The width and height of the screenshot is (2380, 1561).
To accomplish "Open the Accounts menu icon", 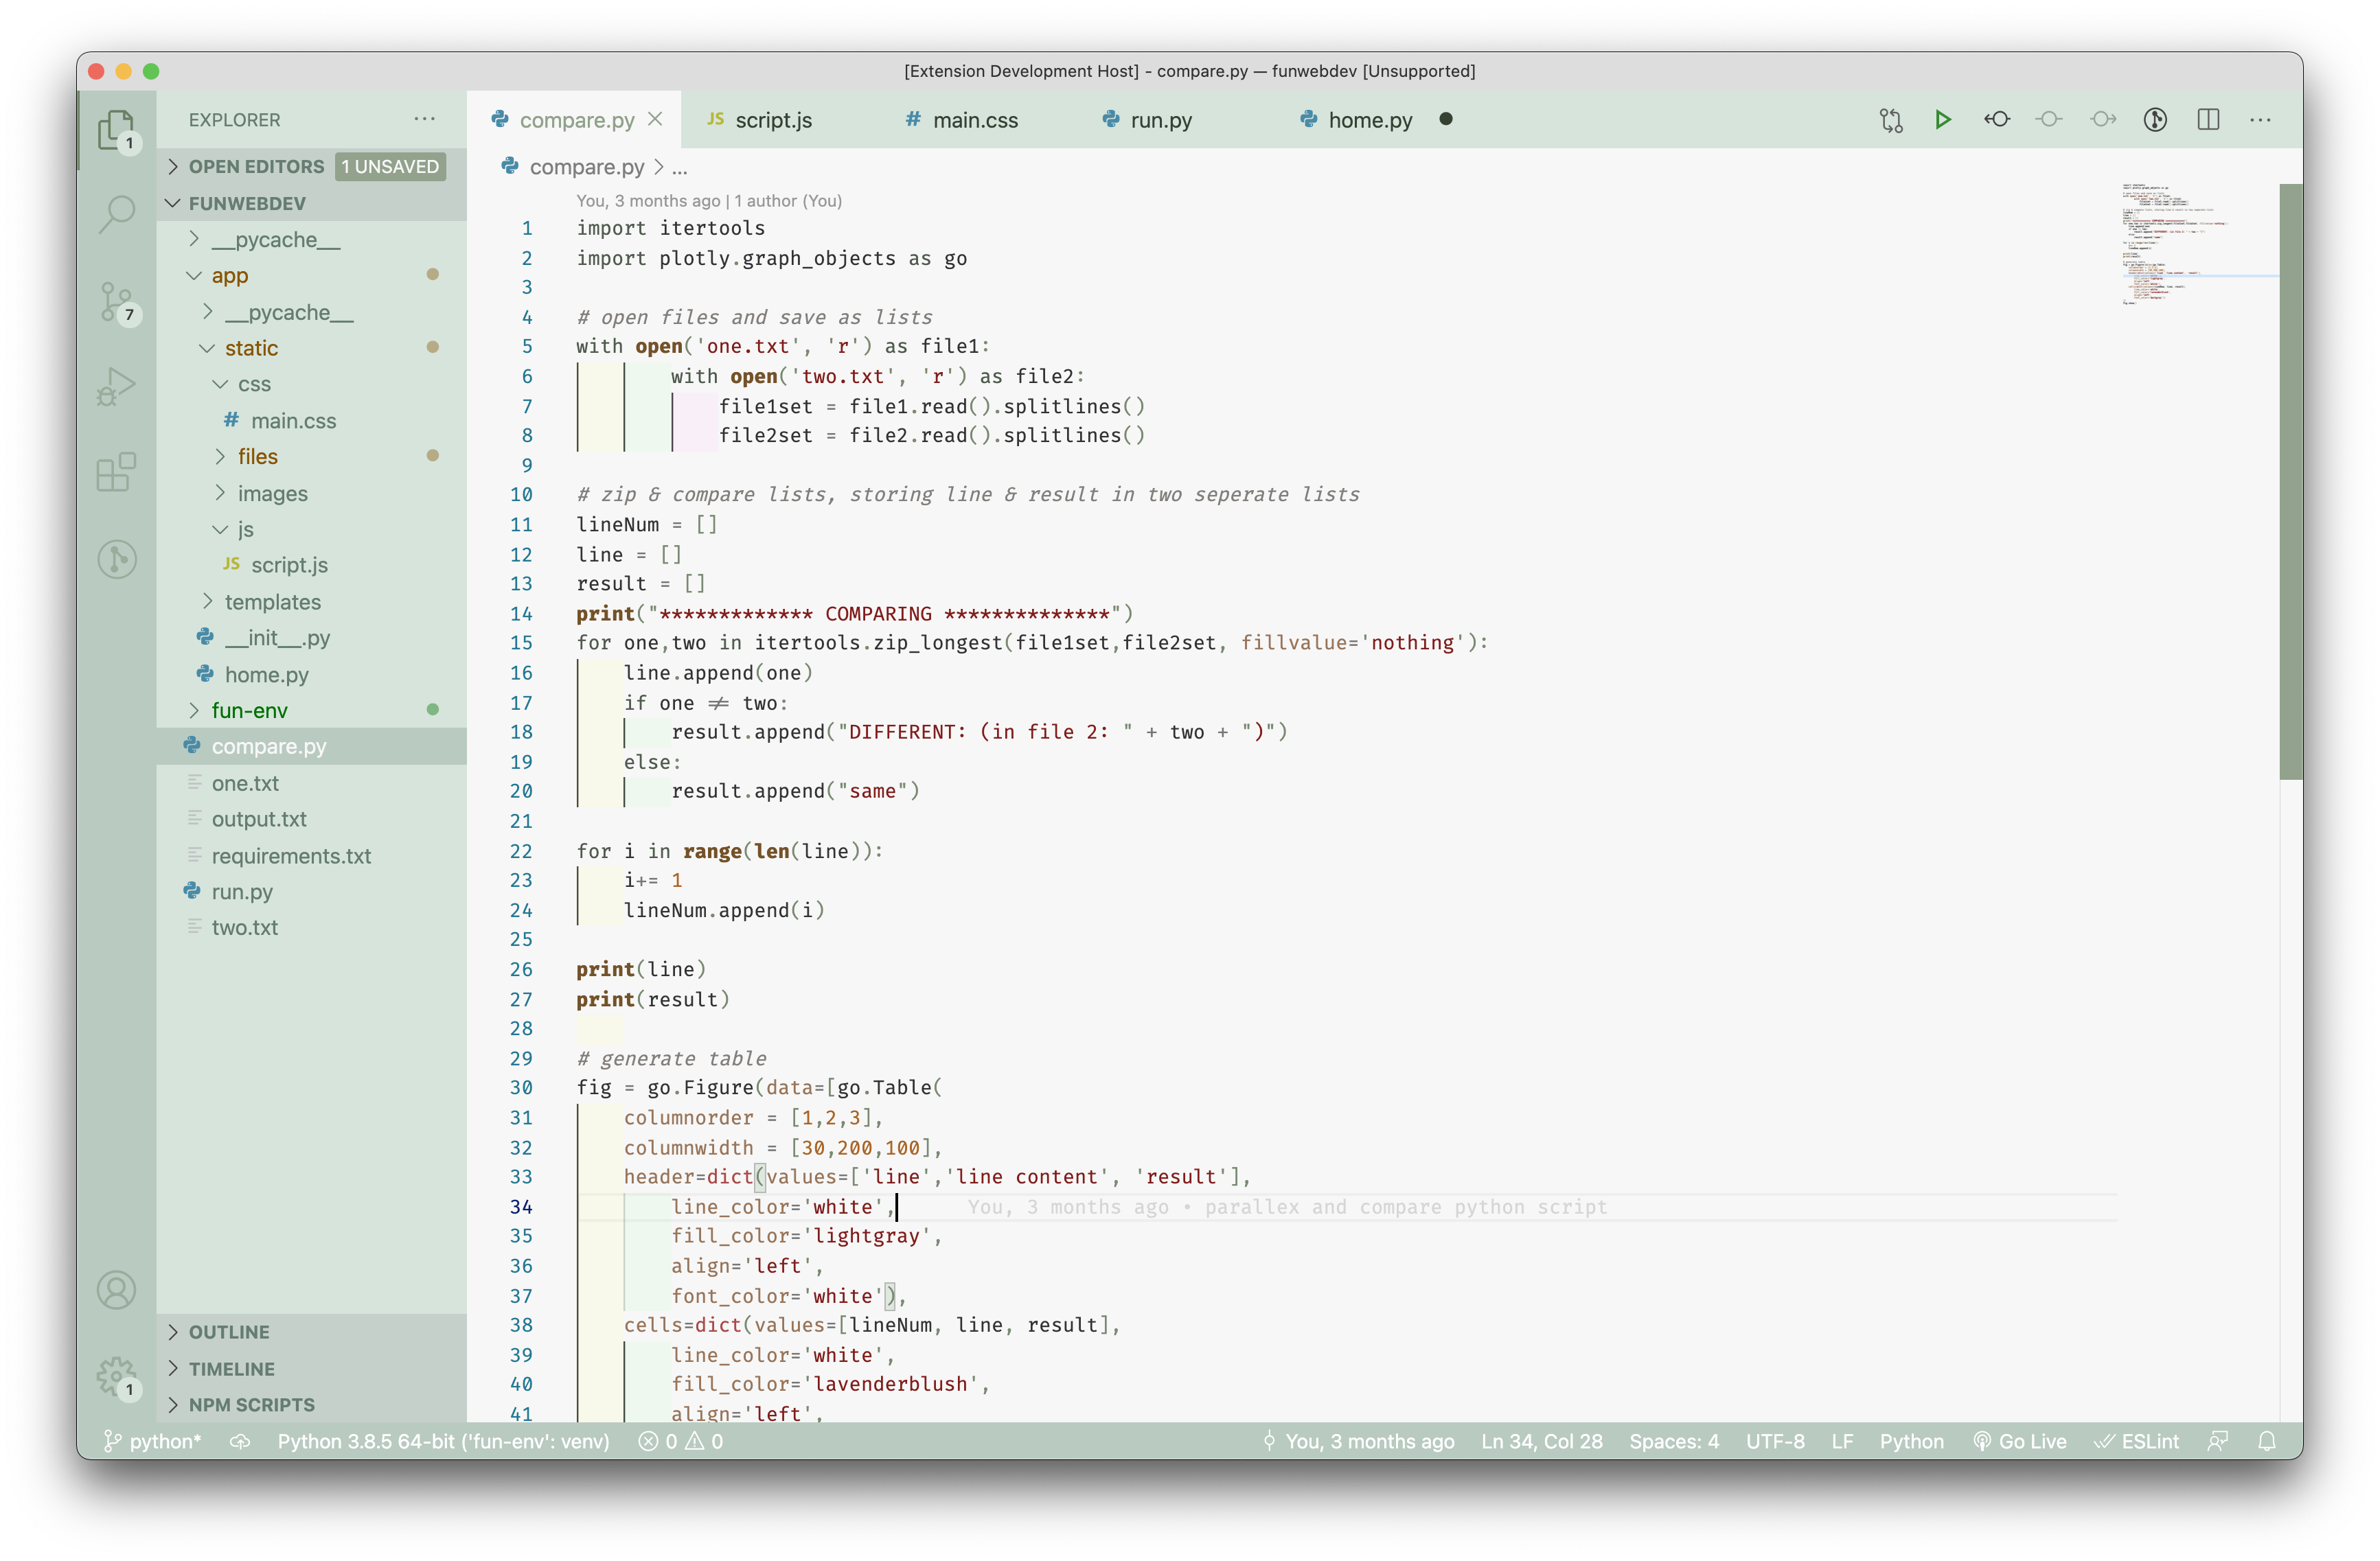I will point(116,1289).
